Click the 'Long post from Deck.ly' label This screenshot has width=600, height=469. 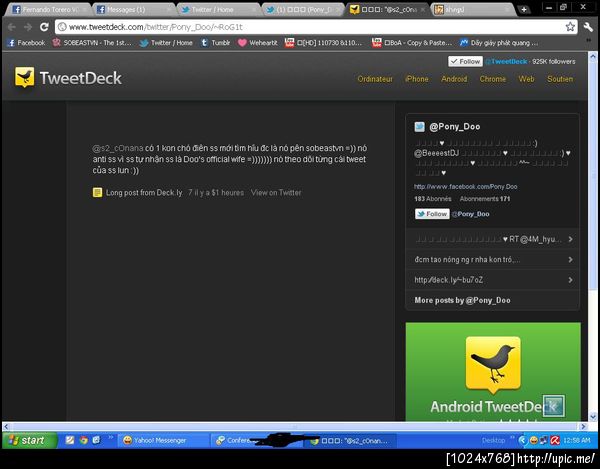point(144,192)
